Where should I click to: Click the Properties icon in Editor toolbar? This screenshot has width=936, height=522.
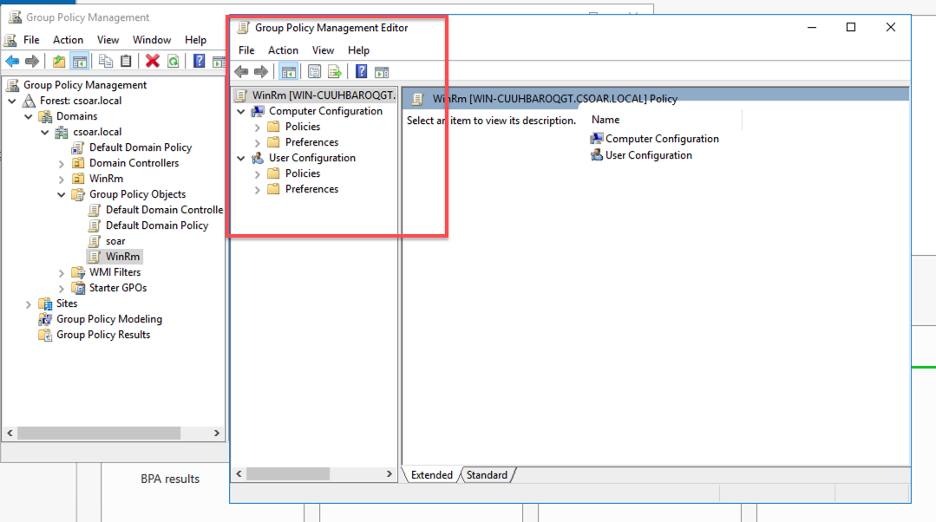314,72
